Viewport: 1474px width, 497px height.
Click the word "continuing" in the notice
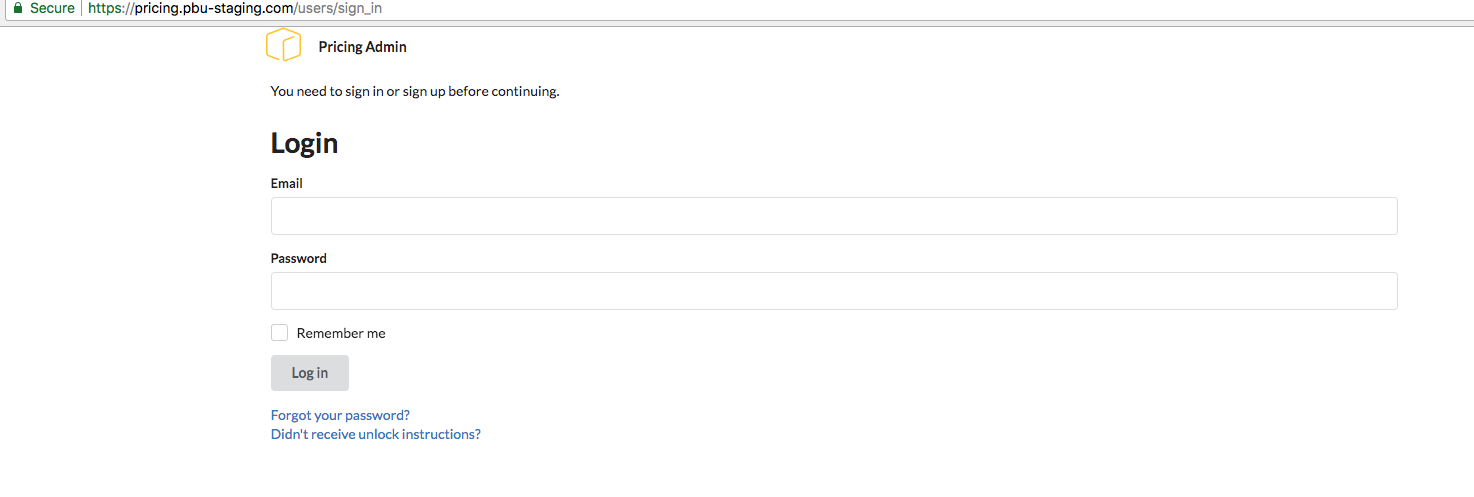pos(520,92)
